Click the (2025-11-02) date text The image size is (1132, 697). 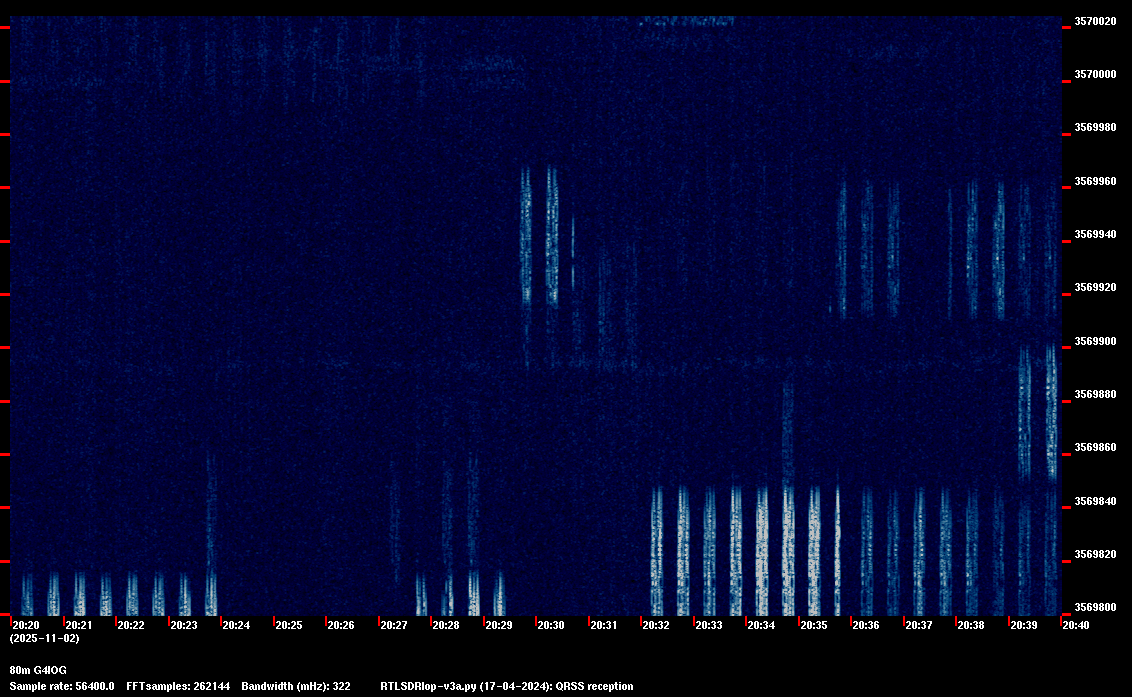(45, 638)
